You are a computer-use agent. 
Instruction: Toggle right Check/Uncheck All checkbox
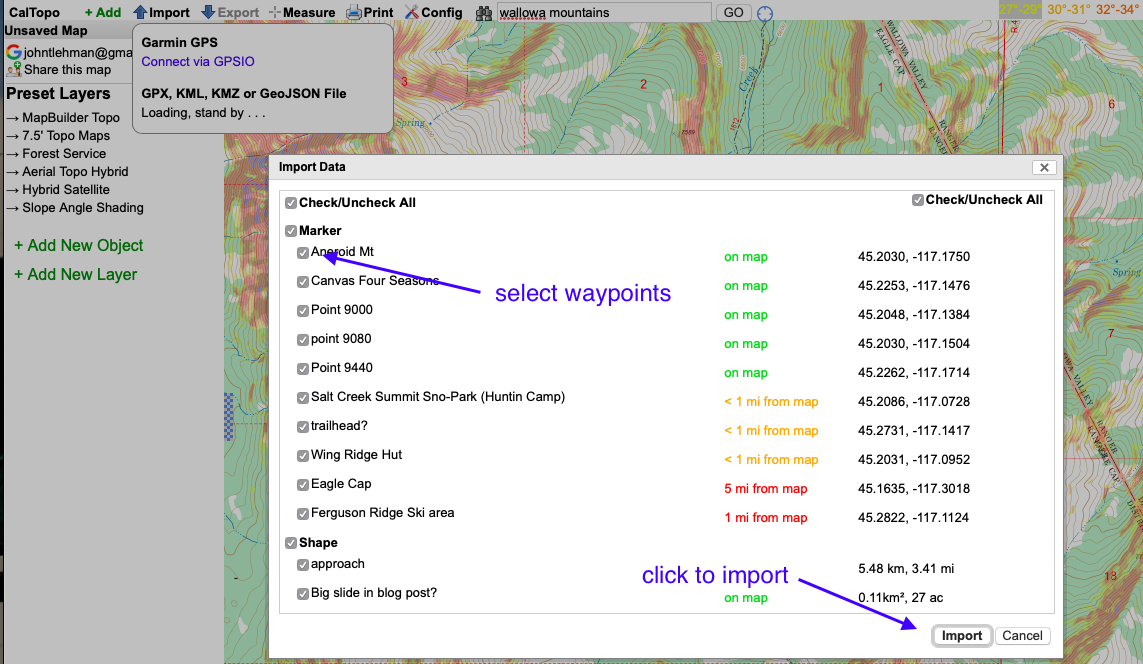tap(918, 200)
